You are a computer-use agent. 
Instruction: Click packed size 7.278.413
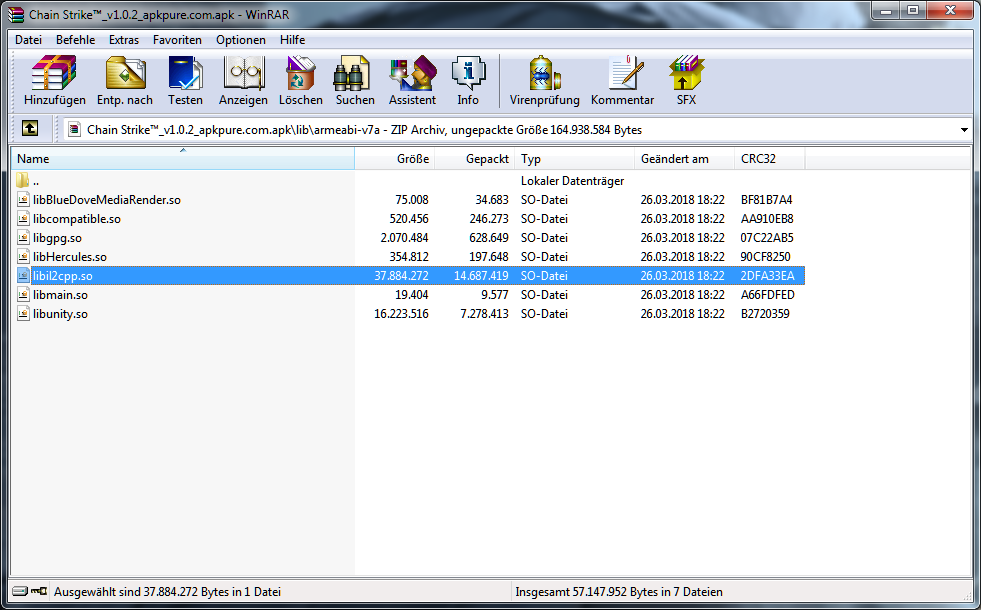coord(484,313)
